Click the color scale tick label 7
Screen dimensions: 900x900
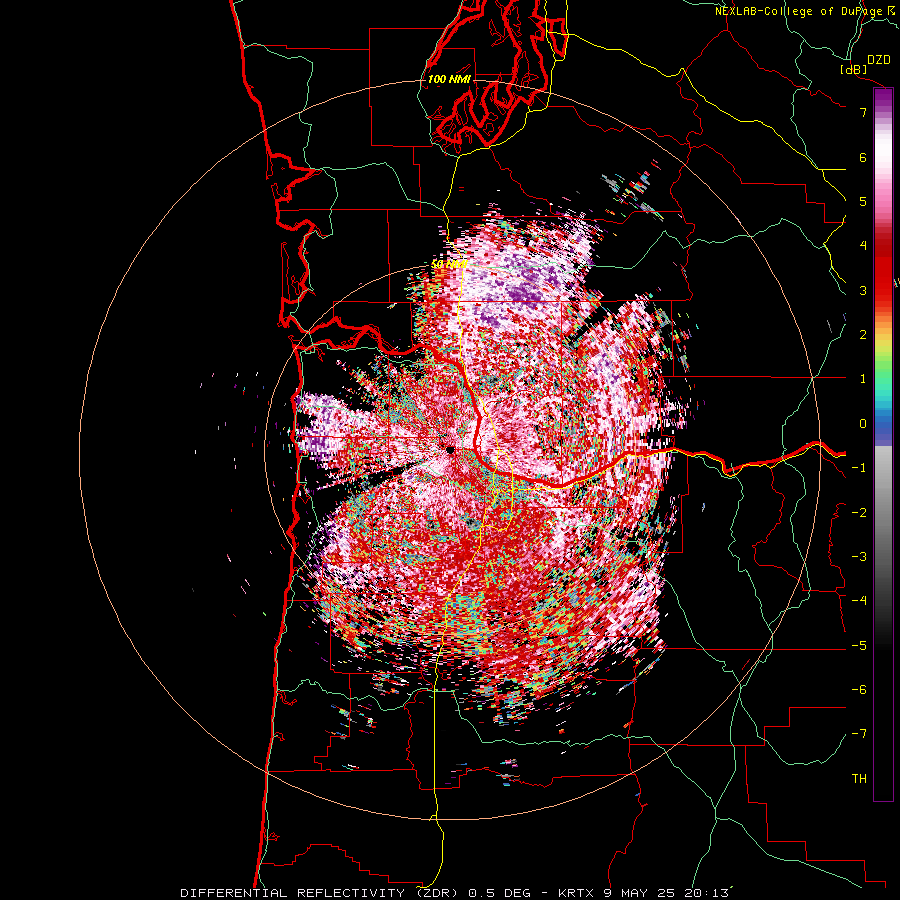coord(863,112)
